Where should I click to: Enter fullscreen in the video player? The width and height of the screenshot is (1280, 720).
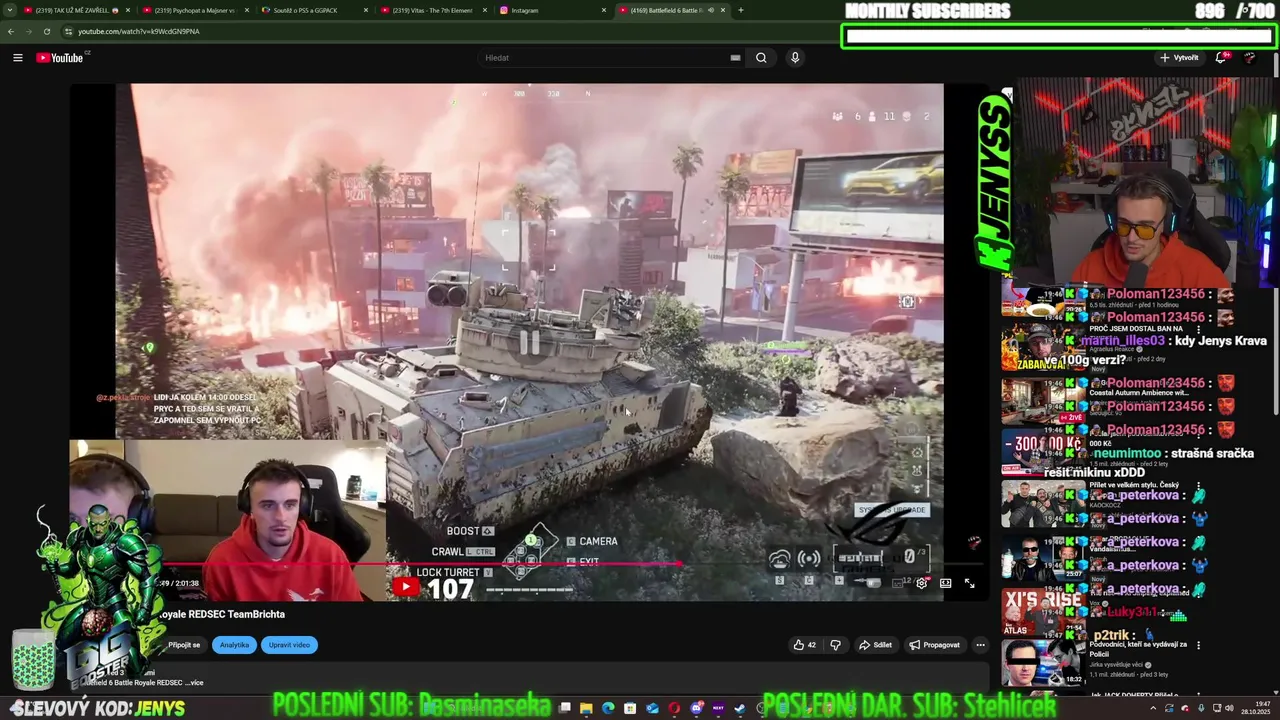click(970, 583)
